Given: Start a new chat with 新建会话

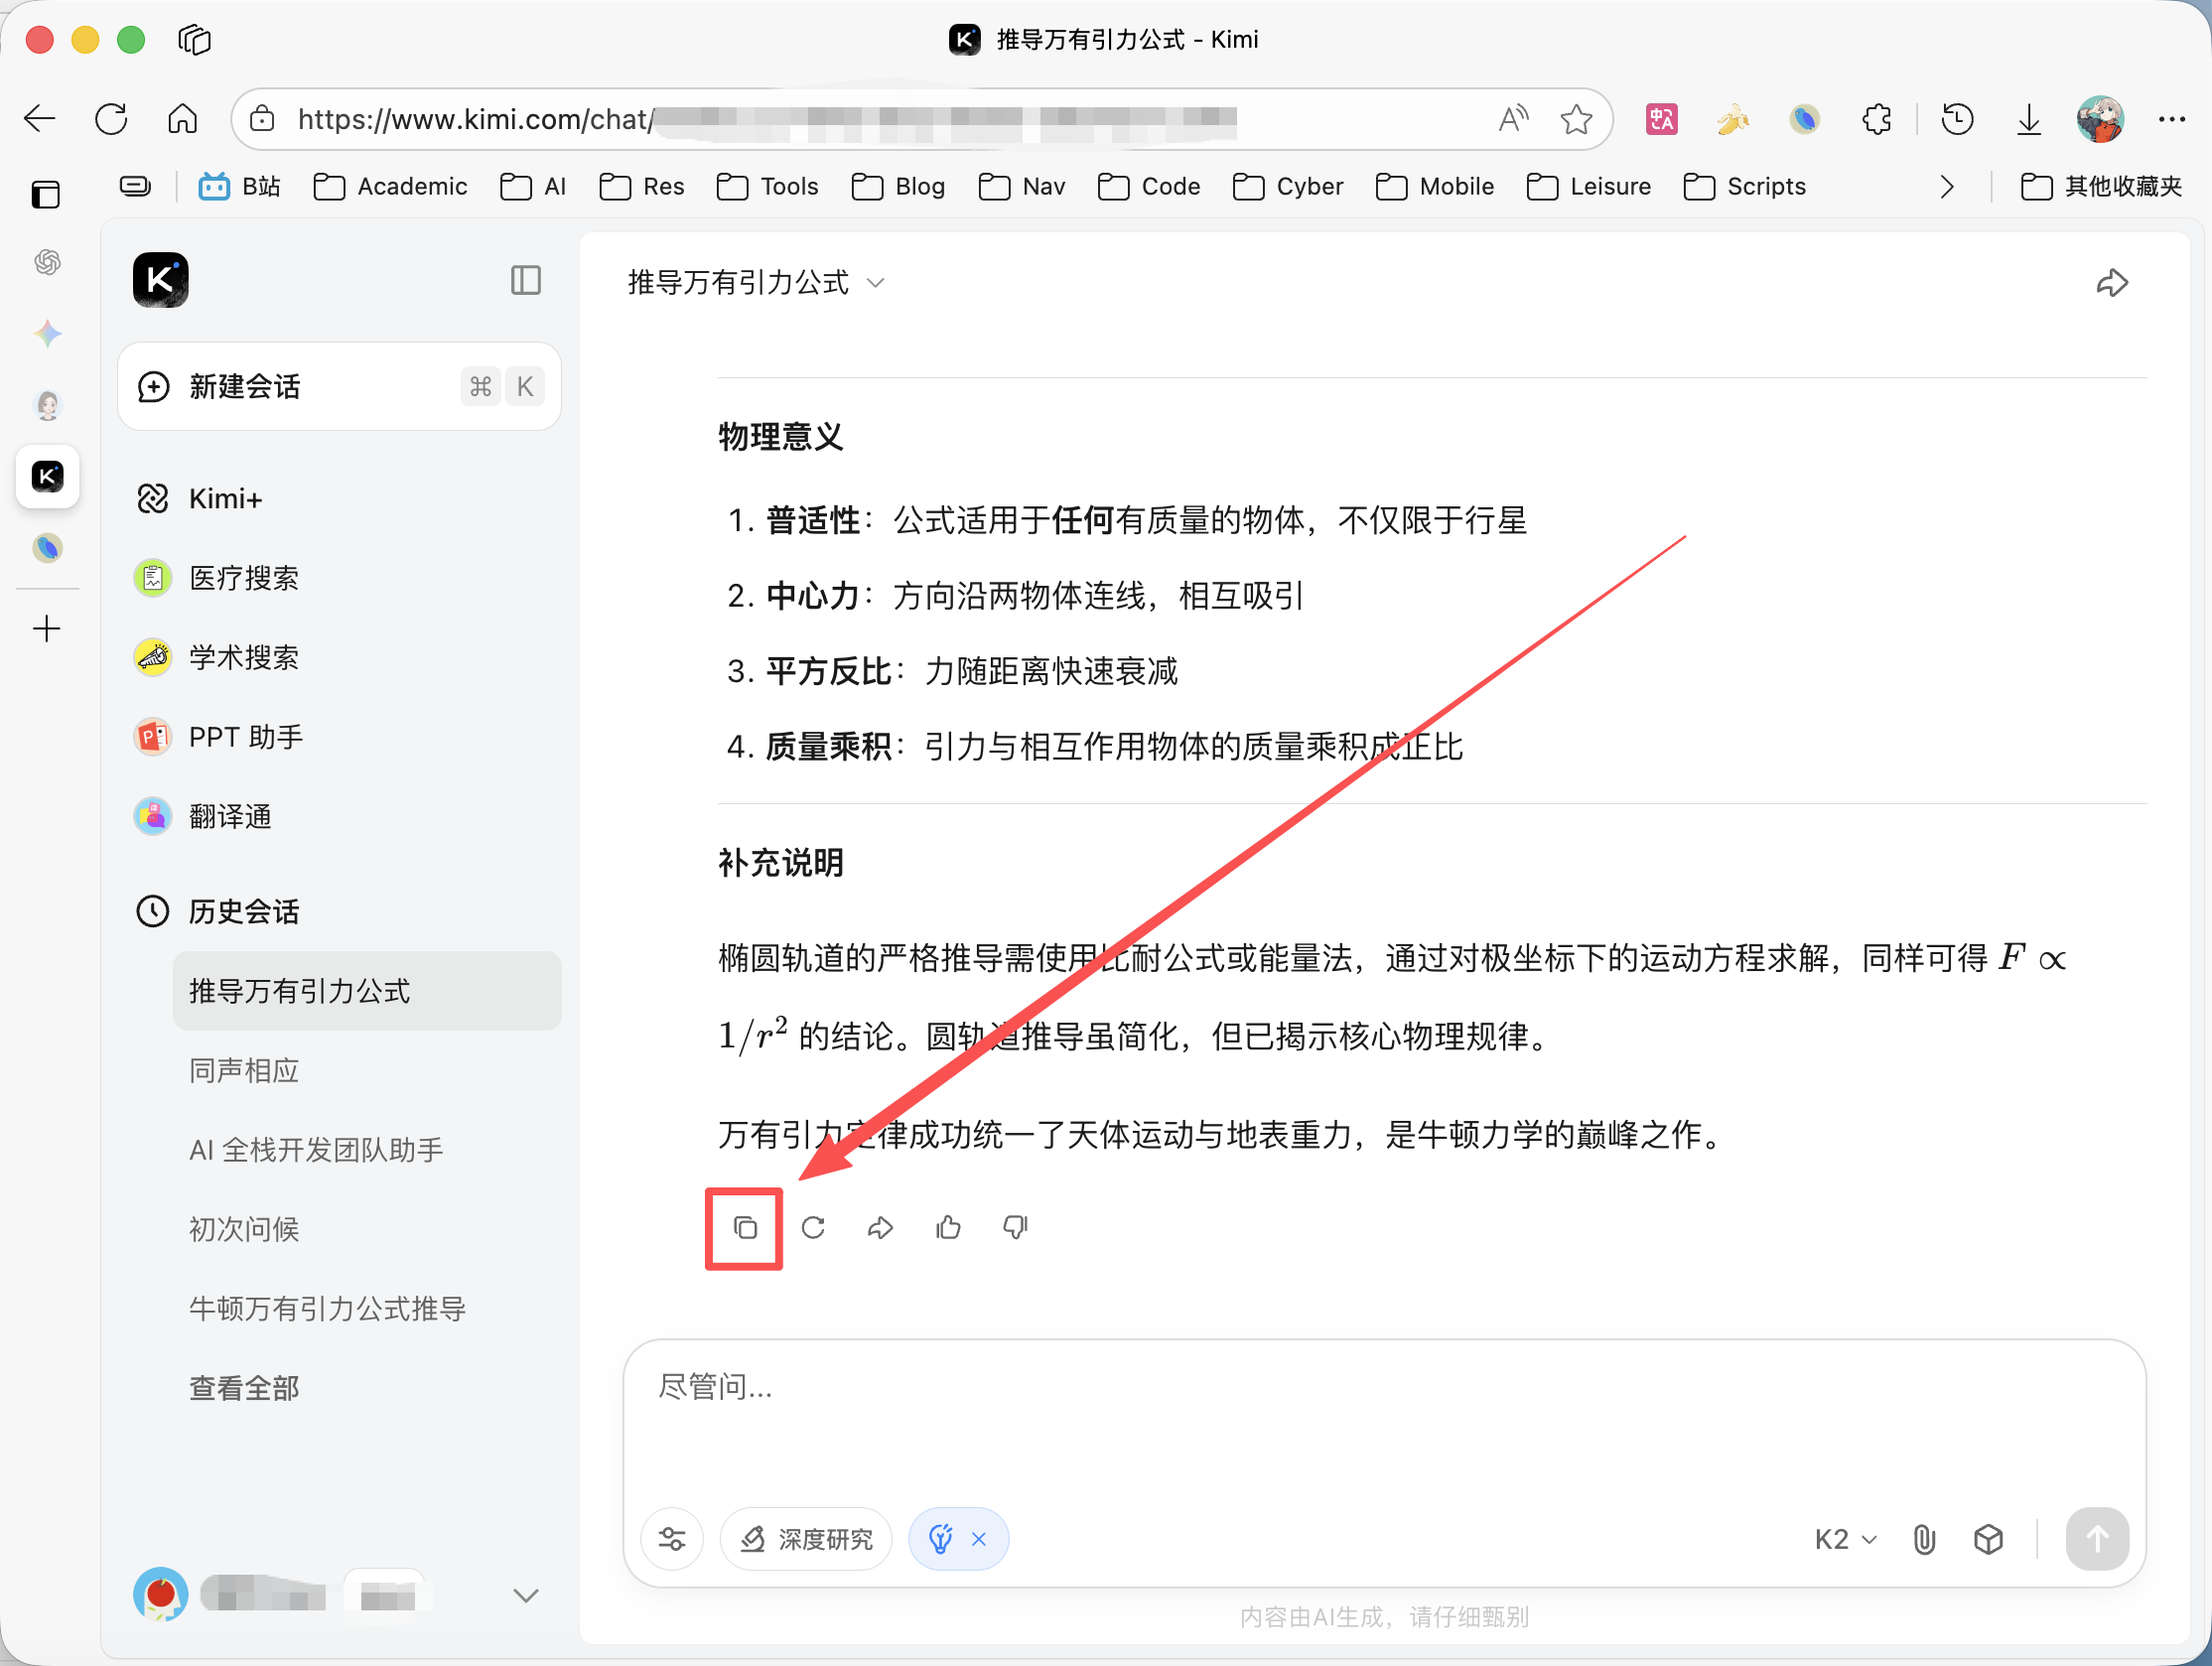Looking at the screenshot, I should 244,387.
